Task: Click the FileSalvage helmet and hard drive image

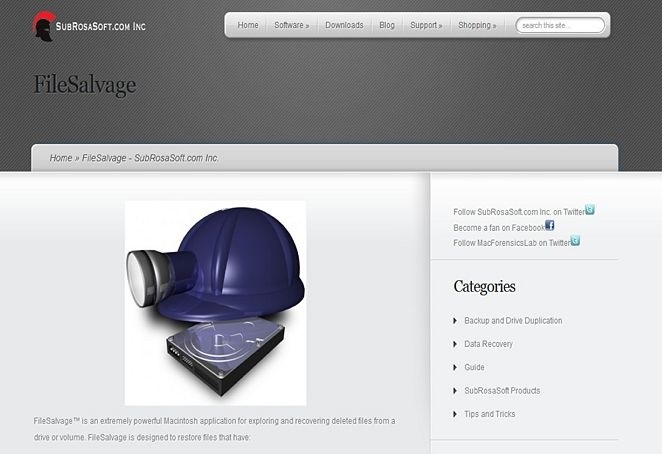Action: tap(215, 303)
